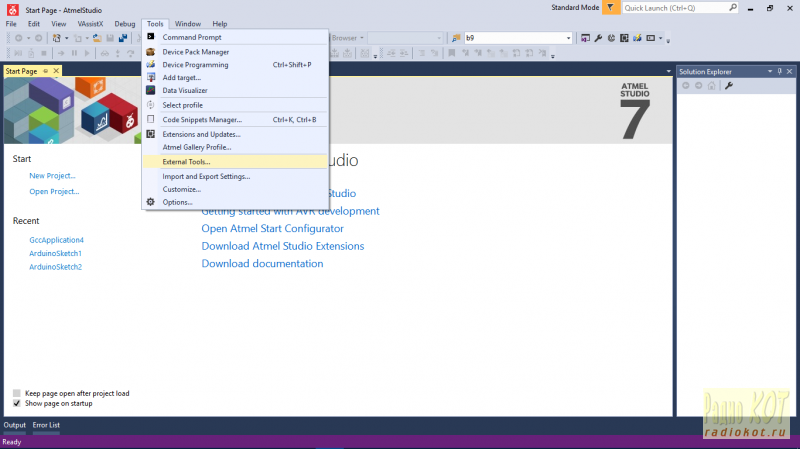Select External Tools... menu entry
Image resolution: width=800 pixels, height=449 pixels.
pos(186,161)
